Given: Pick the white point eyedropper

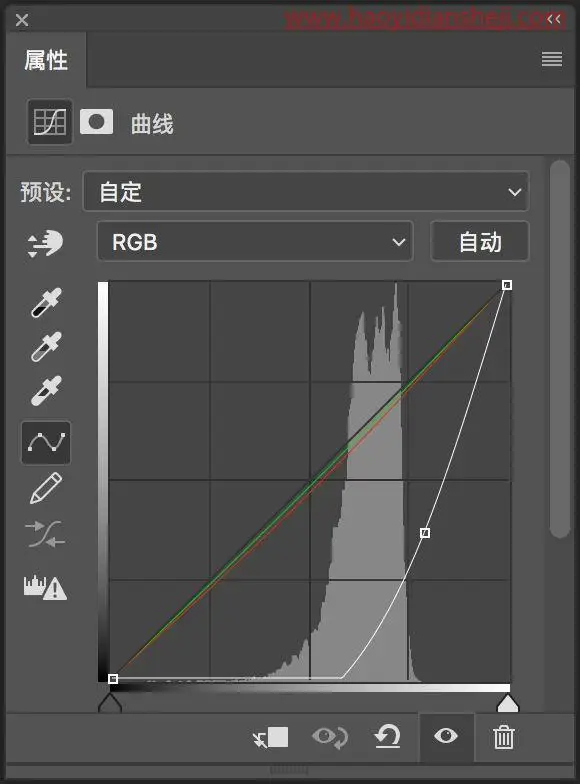Looking at the screenshot, I should [x=46, y=390].
